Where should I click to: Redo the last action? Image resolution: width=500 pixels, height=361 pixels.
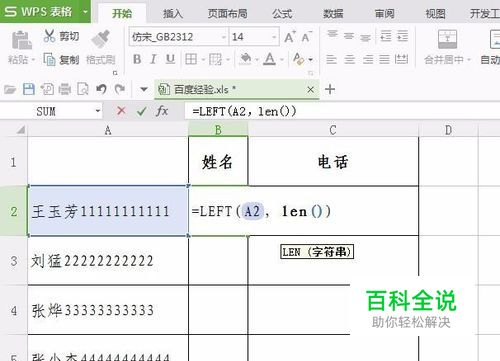pyautogui.click(x=120, y=89)
